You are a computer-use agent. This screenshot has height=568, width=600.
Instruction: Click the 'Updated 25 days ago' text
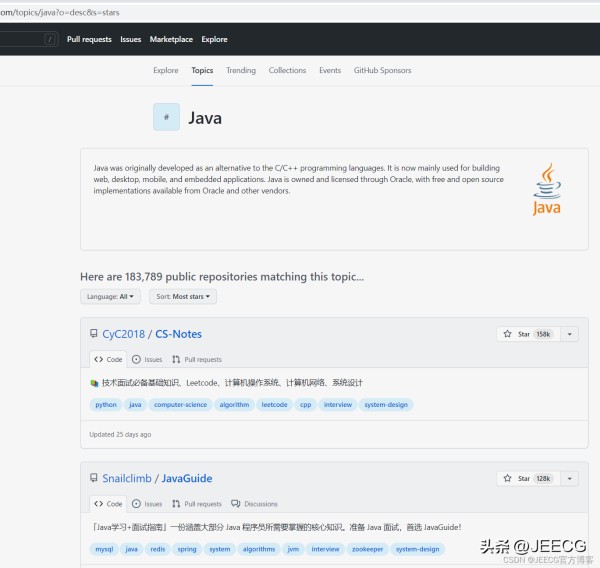point(120,434)
